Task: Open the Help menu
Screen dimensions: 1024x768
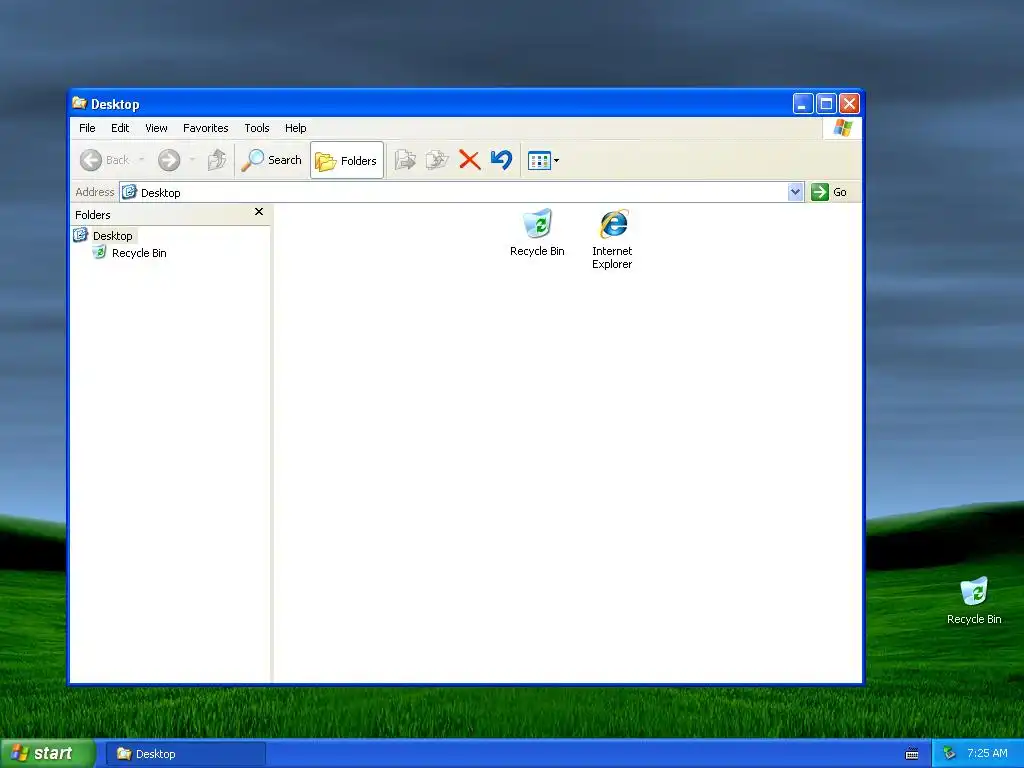Action: tap(295, 128)
